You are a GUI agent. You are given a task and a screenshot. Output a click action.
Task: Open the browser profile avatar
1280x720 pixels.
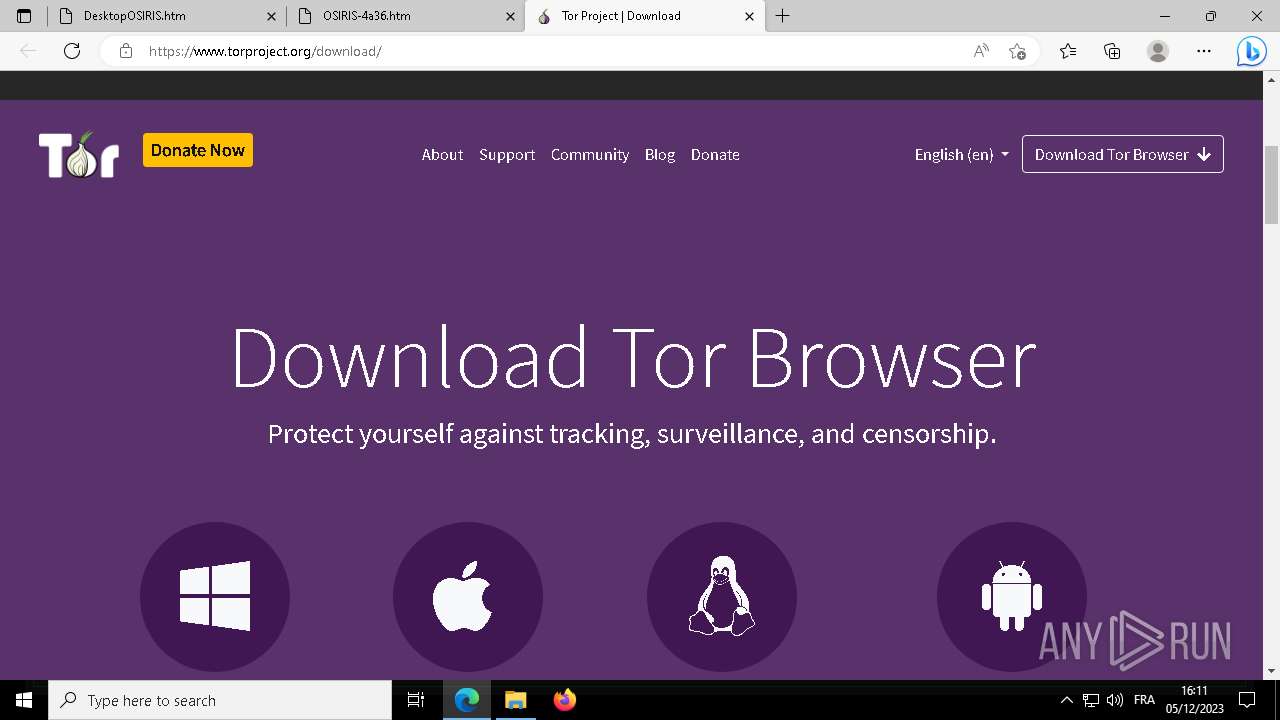[x=1158, y=51]
